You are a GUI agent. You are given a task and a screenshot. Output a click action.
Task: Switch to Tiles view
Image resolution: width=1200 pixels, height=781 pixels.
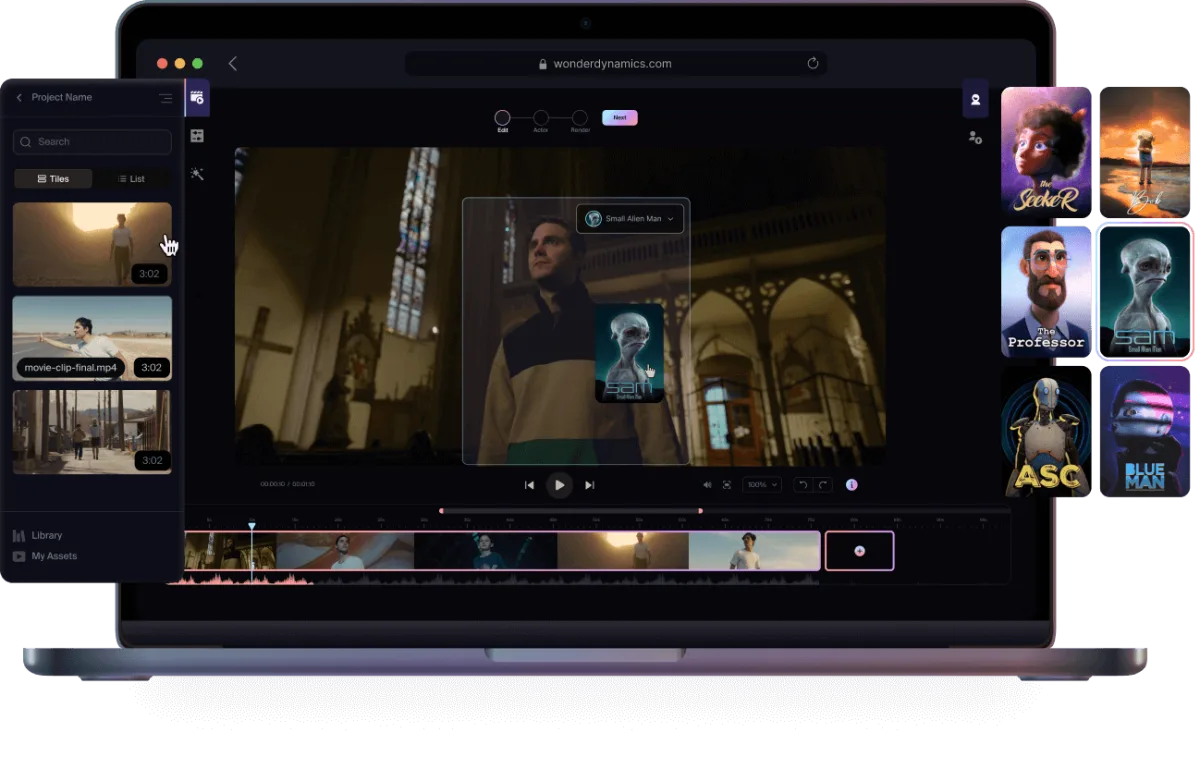tap(53, 179)
